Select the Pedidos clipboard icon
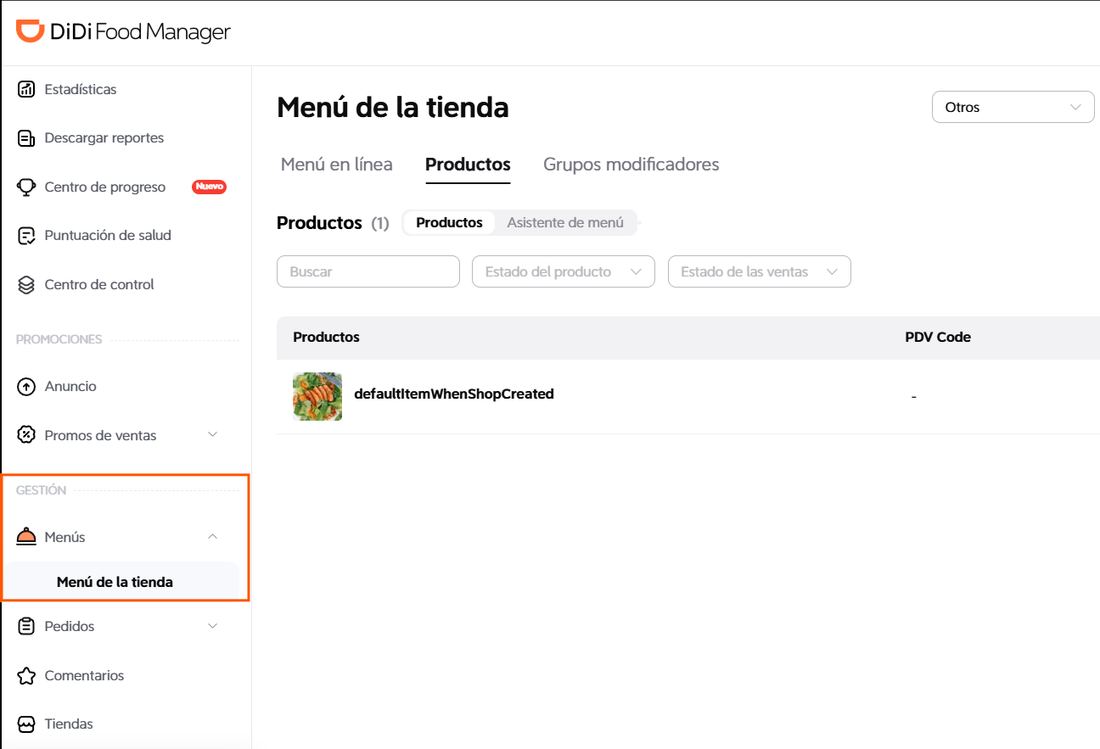1100x749 pixels. click(26, 626)
